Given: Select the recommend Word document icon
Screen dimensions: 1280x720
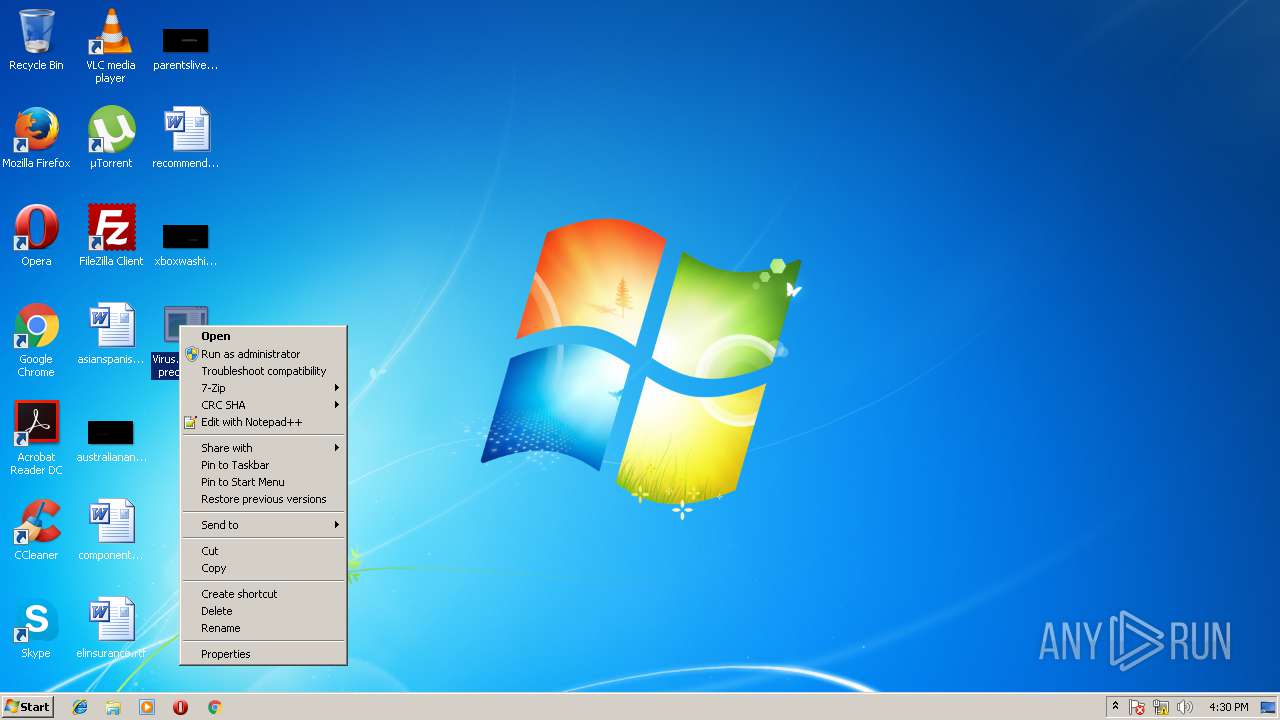Looking at the screenshot, I should click(185, 138).
